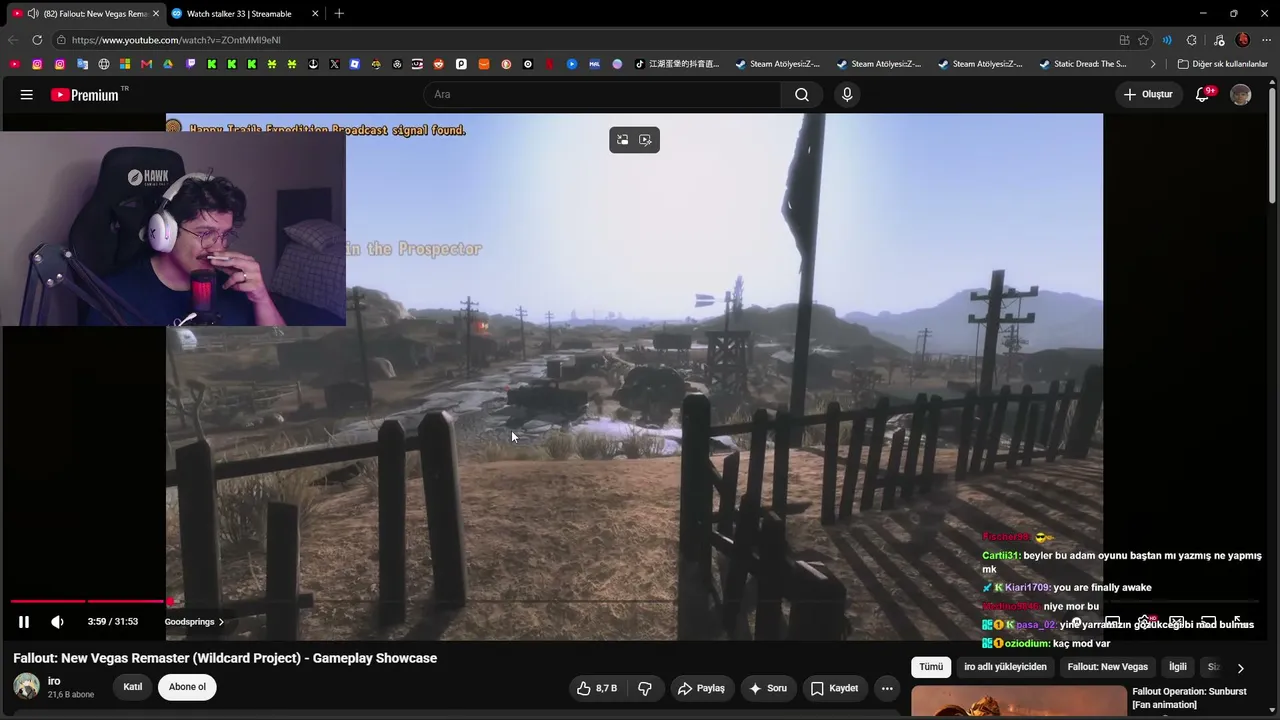This screenshot has width=1280, height=720.
Task: Start voice search with the microphone
Action: tap(847, 95)
